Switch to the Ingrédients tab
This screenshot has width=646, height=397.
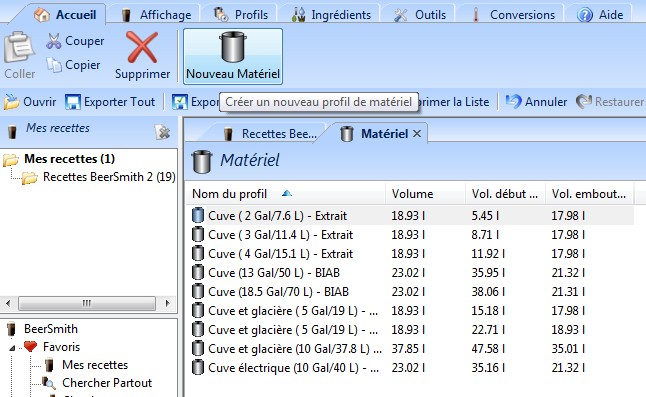tap(331, 15)
